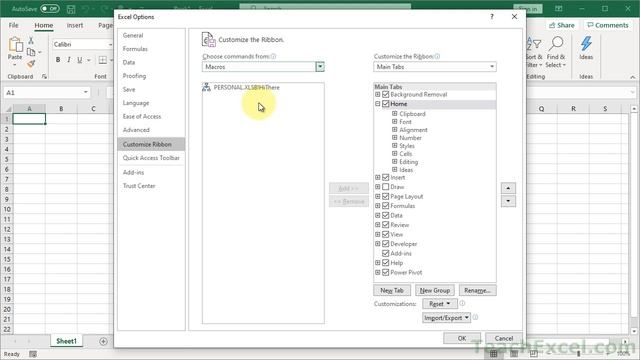The image size is (640, 360).
Task: Click the Ideas lightning icon
Action: (586, 44)
